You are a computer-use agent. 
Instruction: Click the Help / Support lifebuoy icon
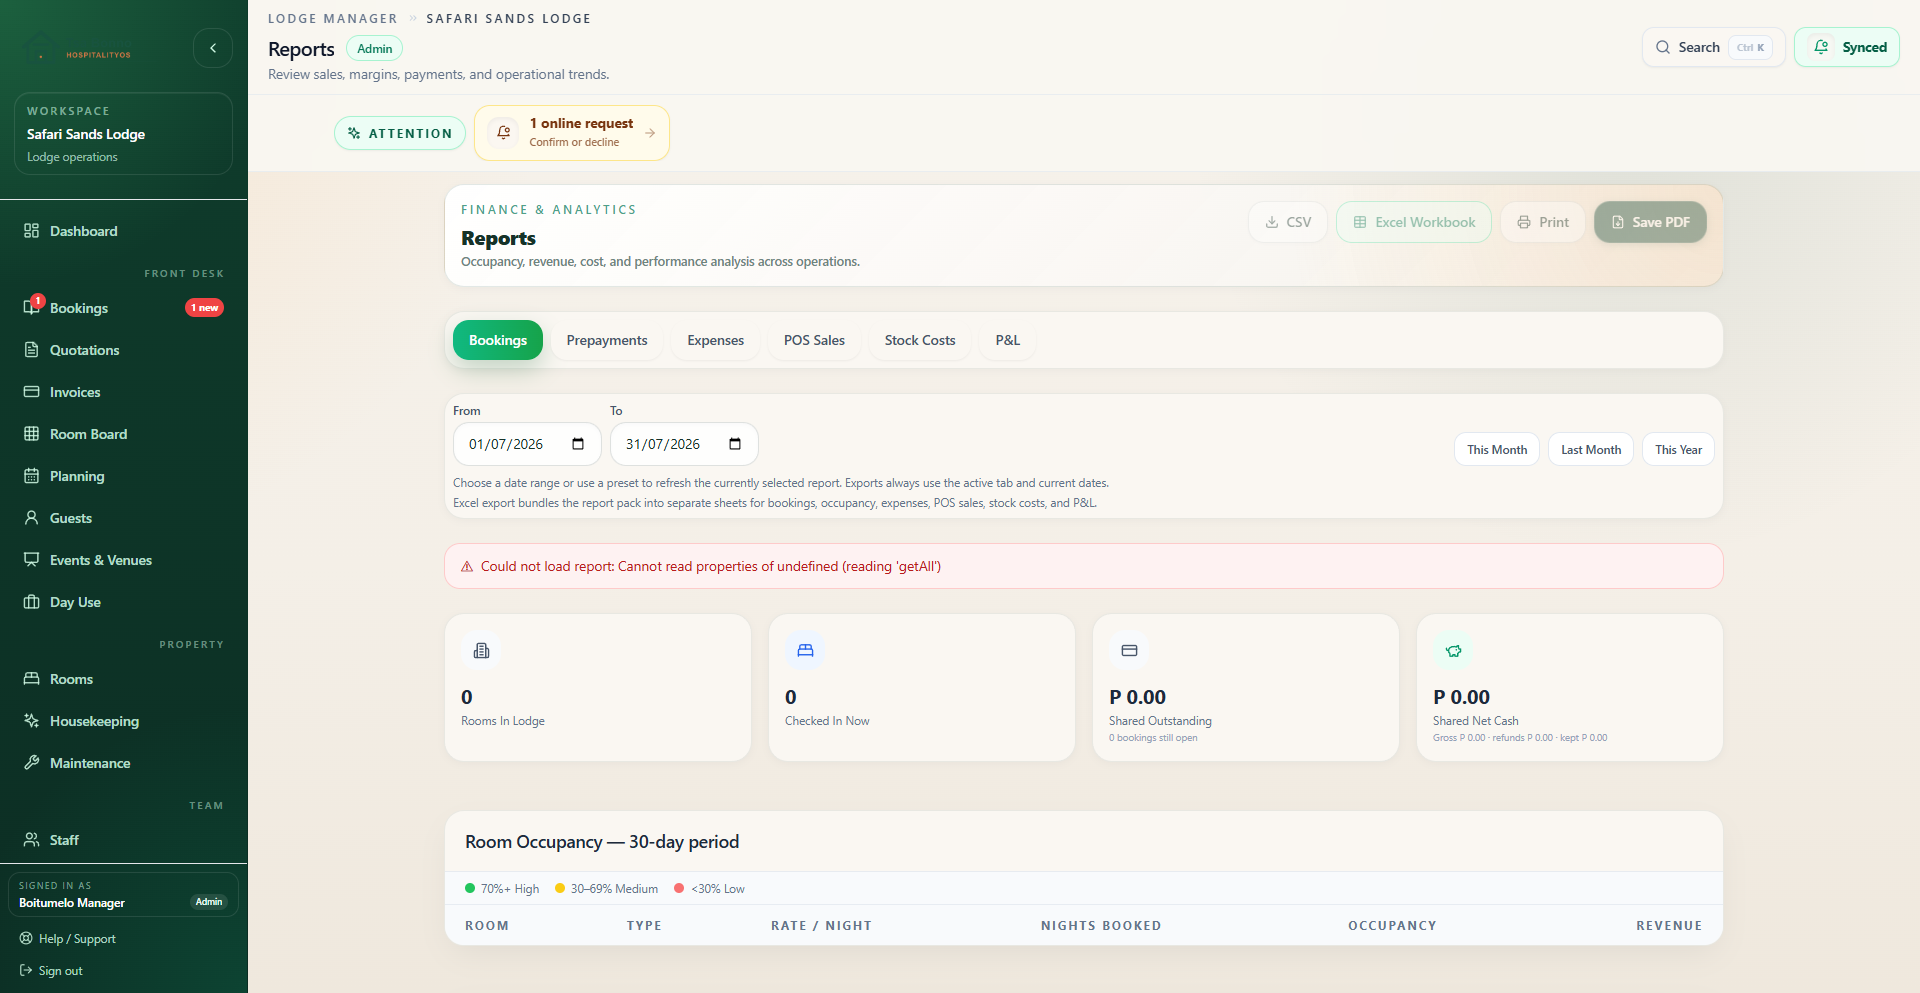coord(26,939)
